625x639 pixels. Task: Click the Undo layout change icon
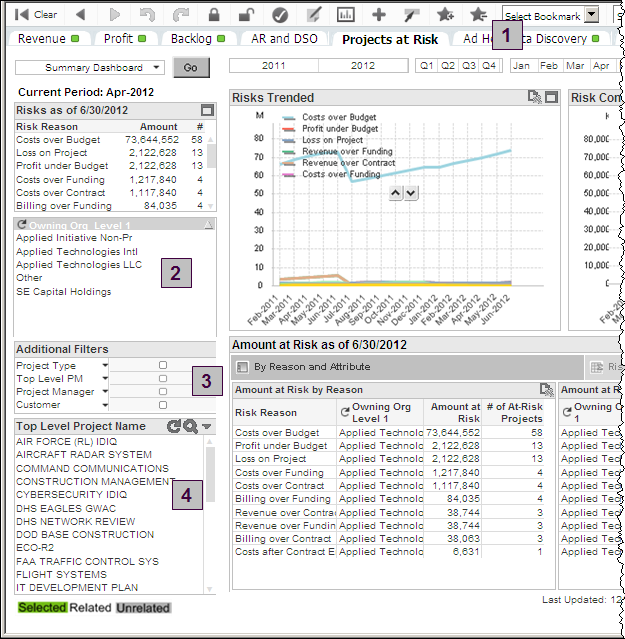pyautogui.click(x=147, y=15)
